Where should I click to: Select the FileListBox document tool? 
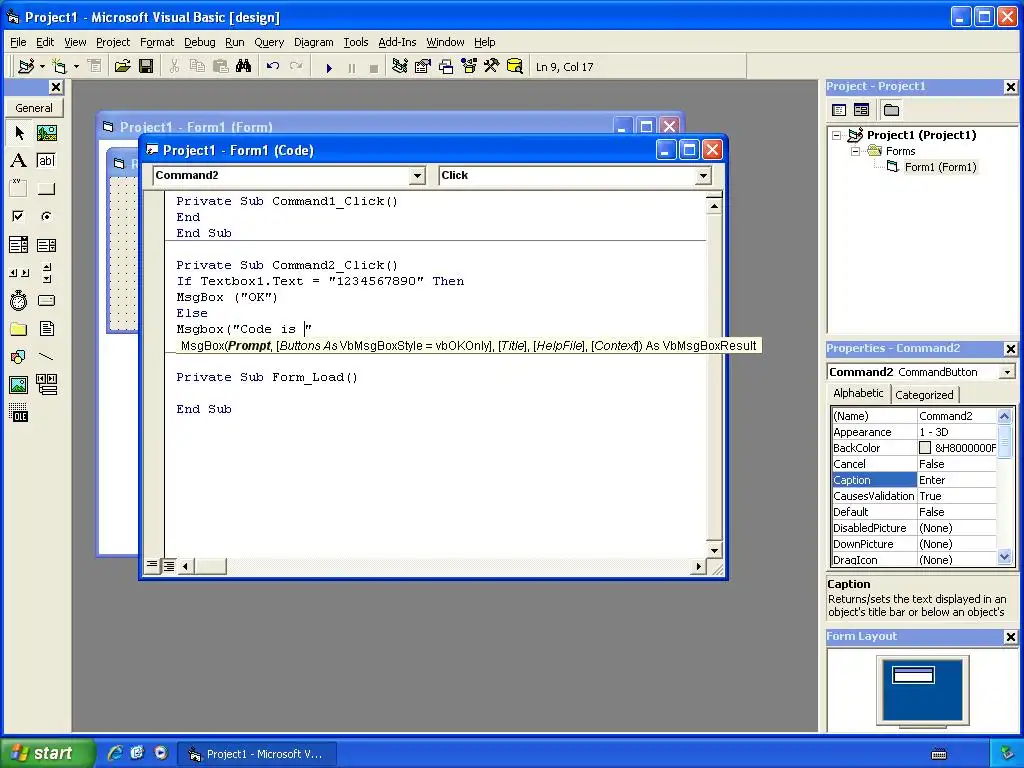click(46, 328)
